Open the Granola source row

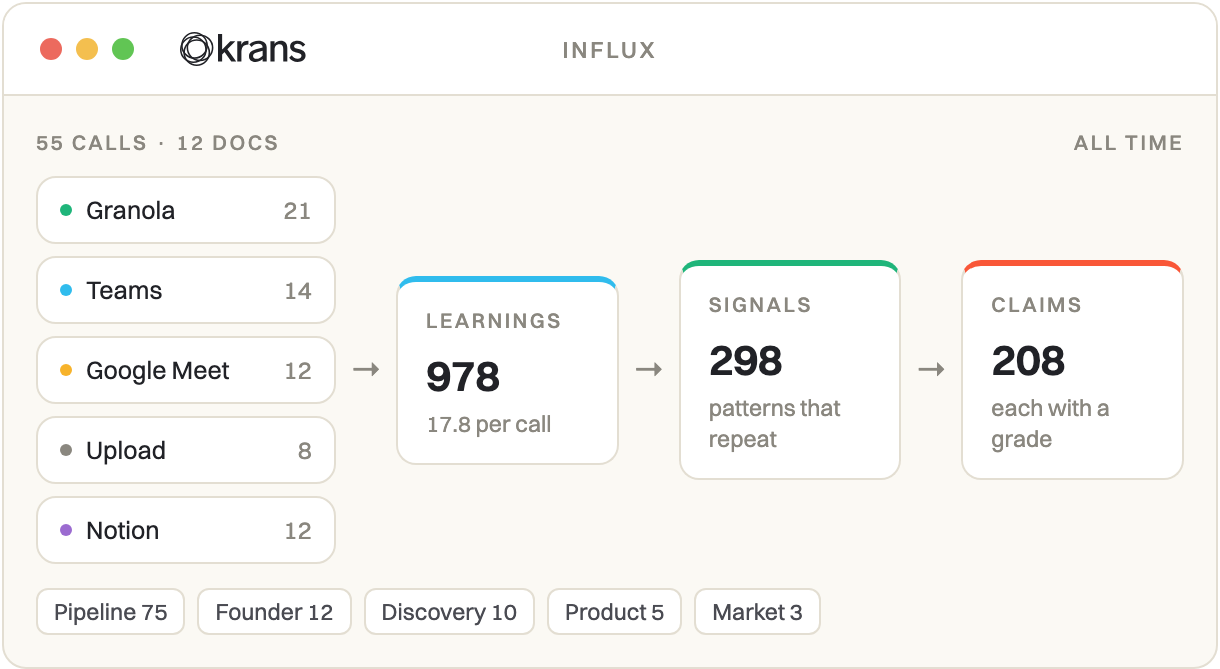pyautogui.click(x=186, y=210)
